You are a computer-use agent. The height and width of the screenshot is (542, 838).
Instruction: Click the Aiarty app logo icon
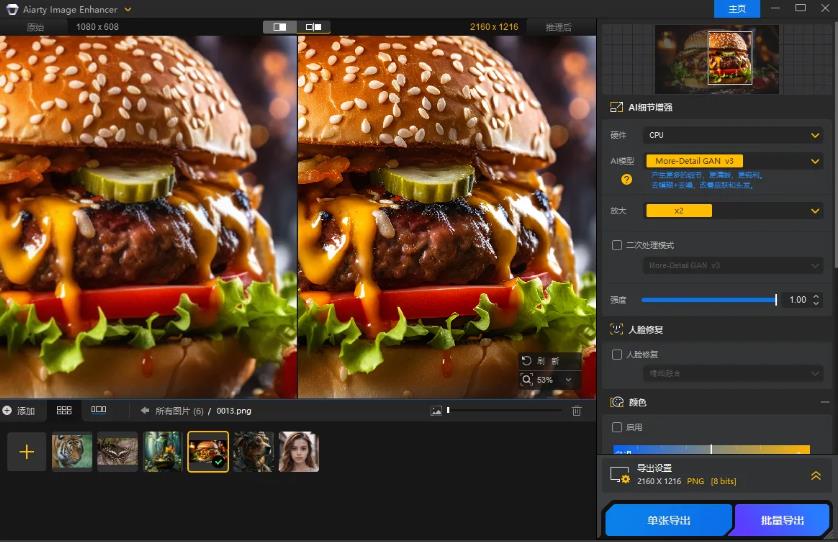click(x=12, y=9)
